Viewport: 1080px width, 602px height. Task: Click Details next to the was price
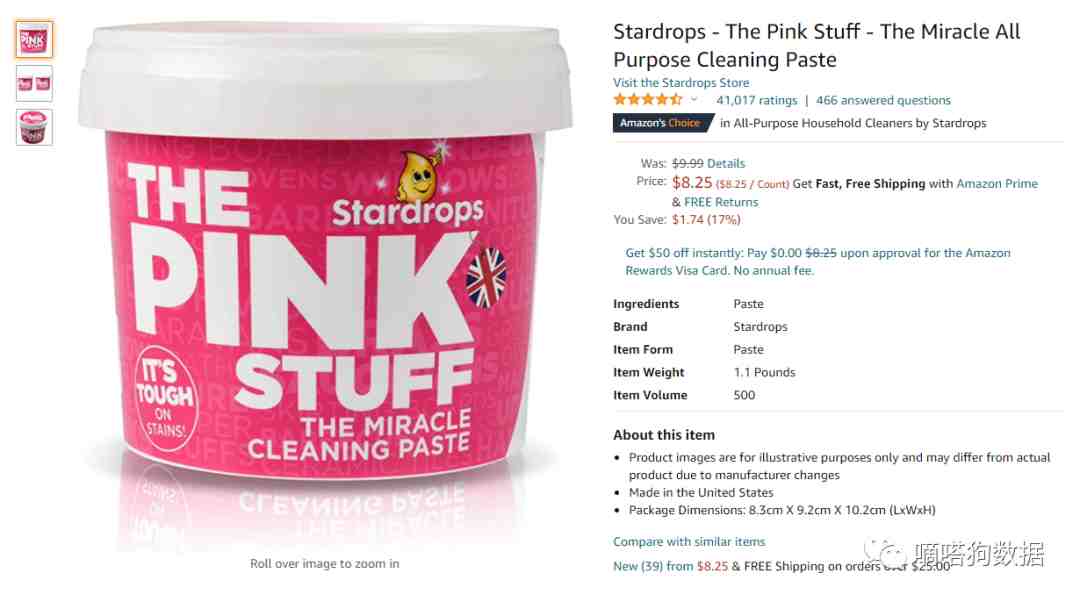[726, 164]
